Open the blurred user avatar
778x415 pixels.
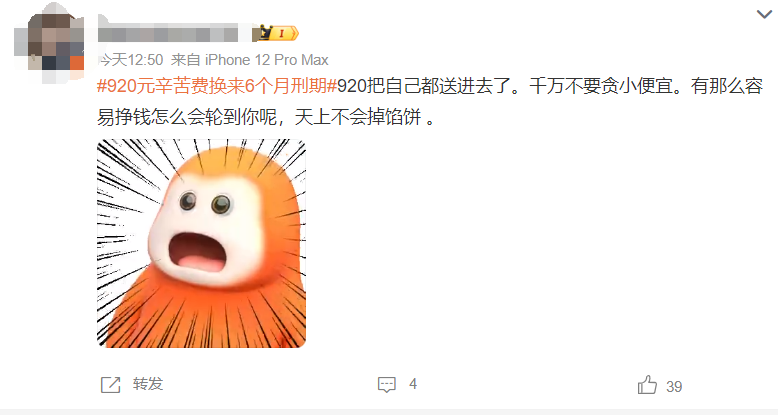coord(49,43)
